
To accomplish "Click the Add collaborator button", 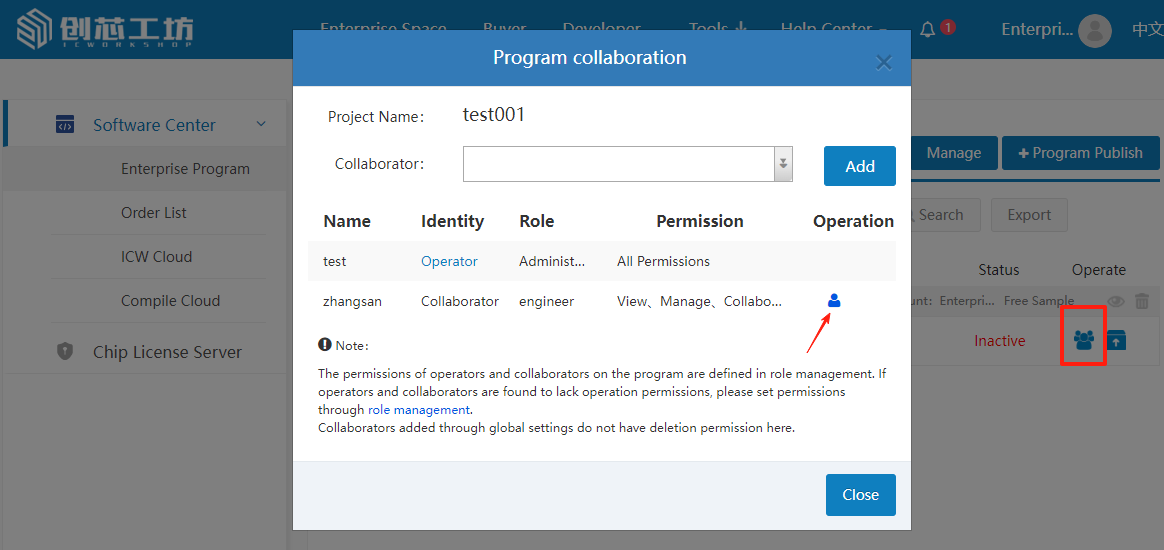I will coord(859,166).
